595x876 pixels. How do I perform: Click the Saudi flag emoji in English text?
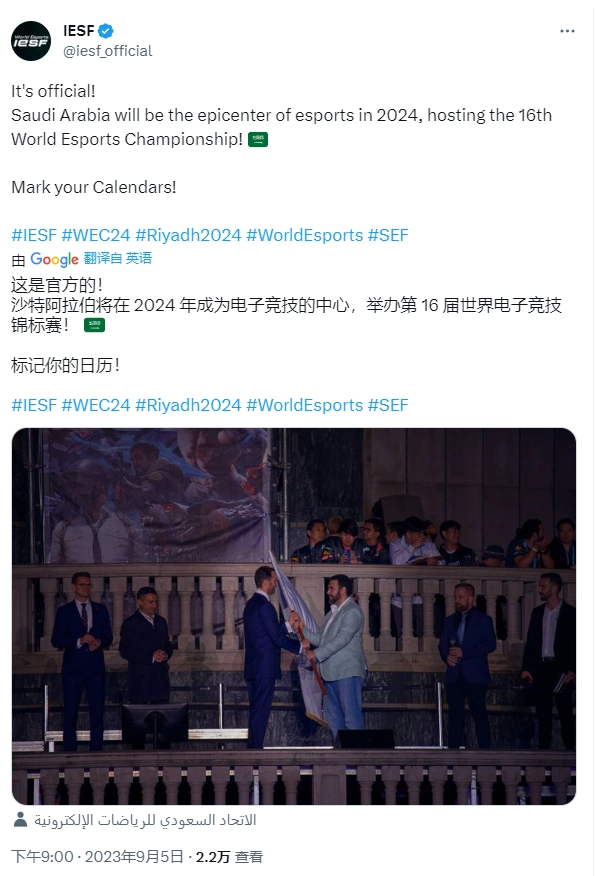258,139
